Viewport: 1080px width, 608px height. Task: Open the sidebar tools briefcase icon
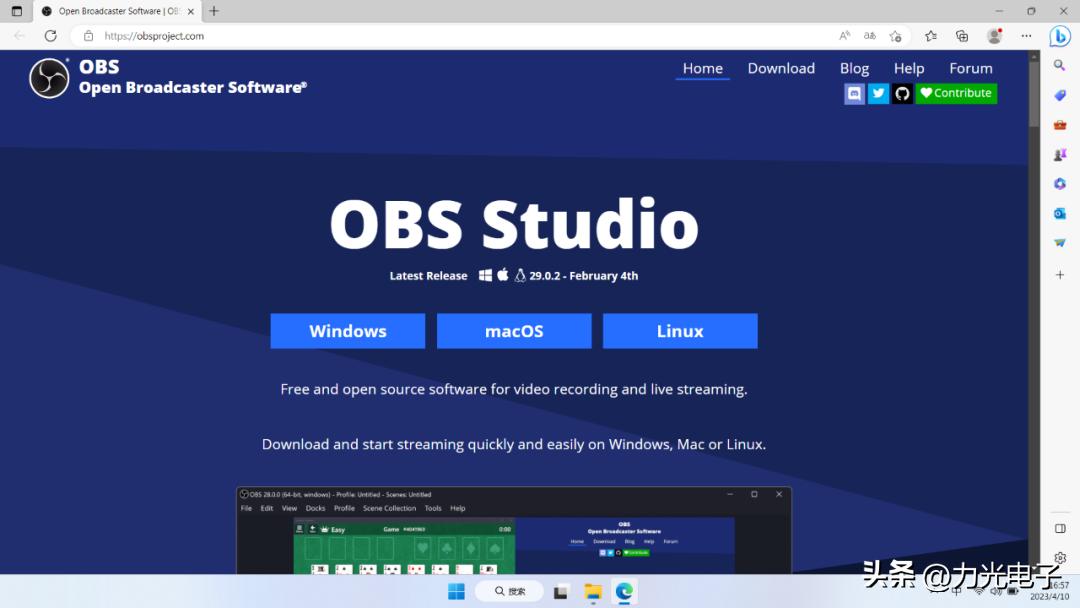pos(1060,125)
